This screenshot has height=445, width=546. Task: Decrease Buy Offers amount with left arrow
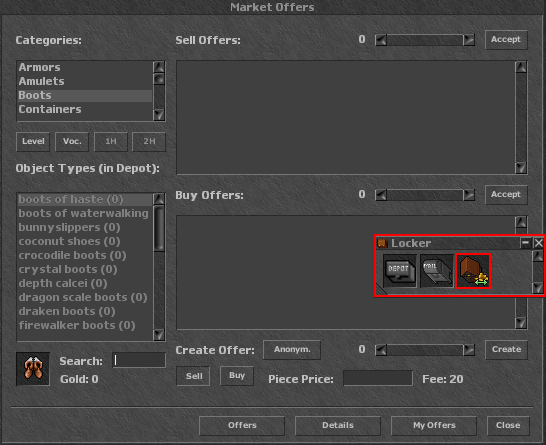(381, 195)
